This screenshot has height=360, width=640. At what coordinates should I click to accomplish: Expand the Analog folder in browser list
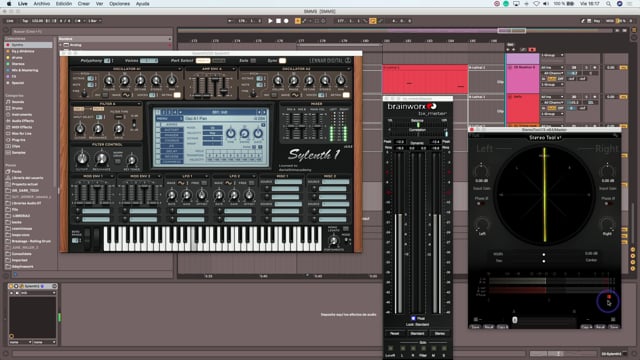coord(61,45)
